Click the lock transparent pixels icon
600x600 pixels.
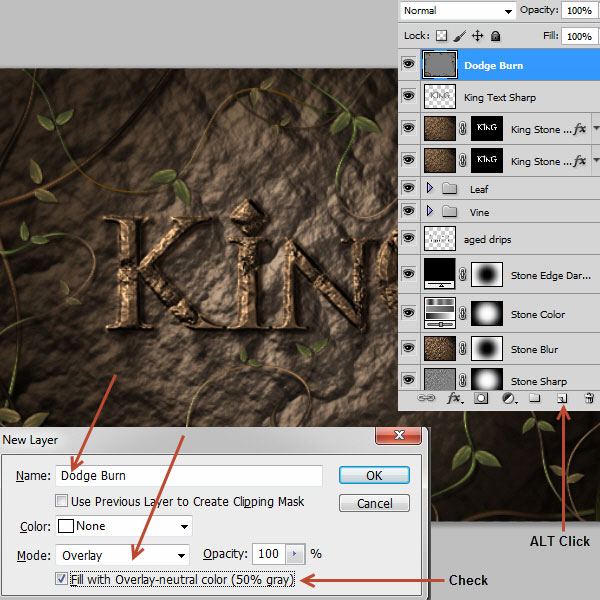(x=442, y=36)
